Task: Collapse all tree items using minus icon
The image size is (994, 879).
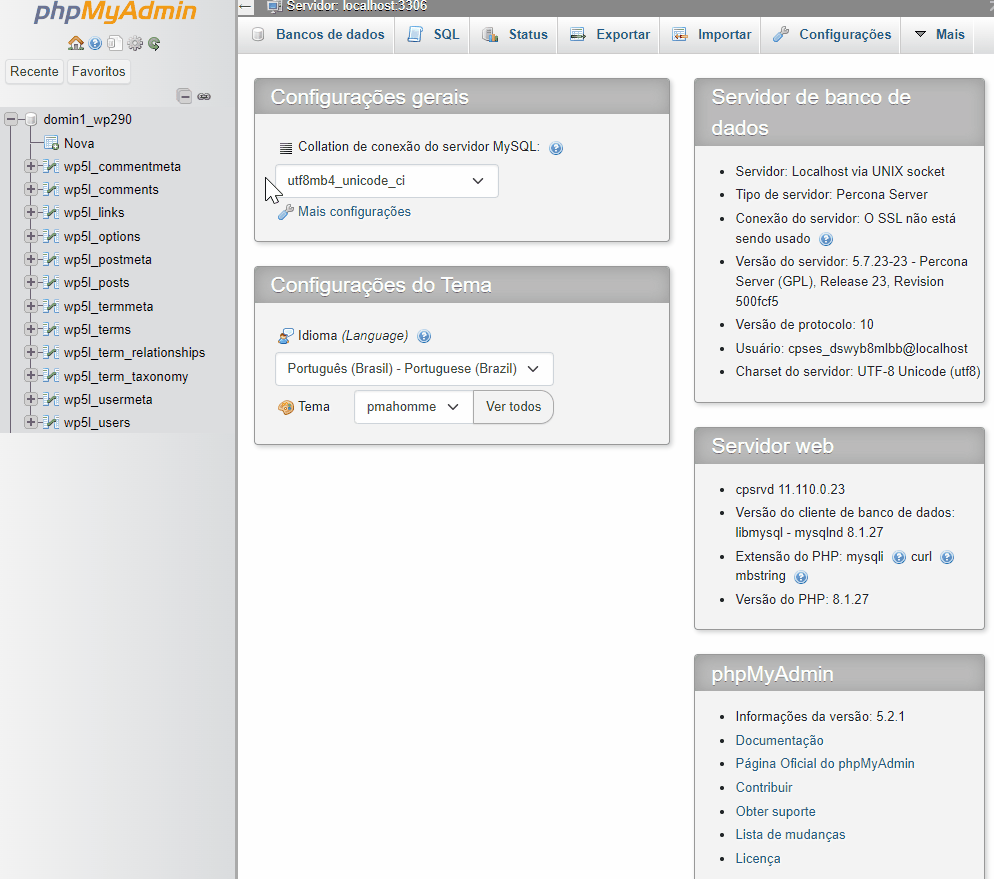Action: (184, 96)
